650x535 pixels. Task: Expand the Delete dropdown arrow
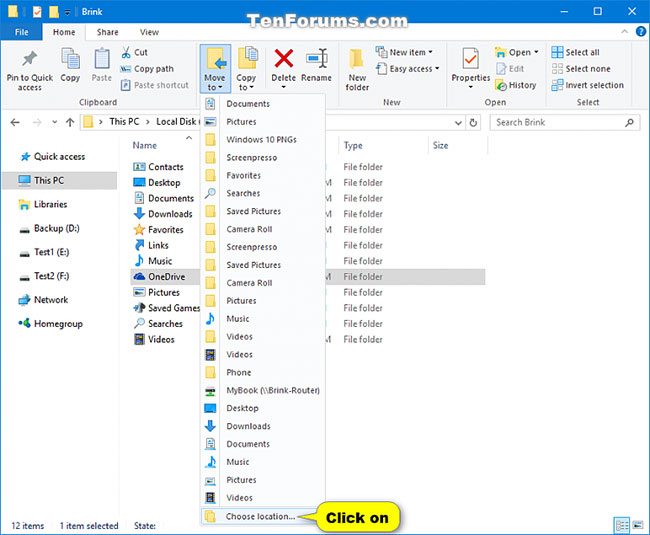[x=284, y=87]
